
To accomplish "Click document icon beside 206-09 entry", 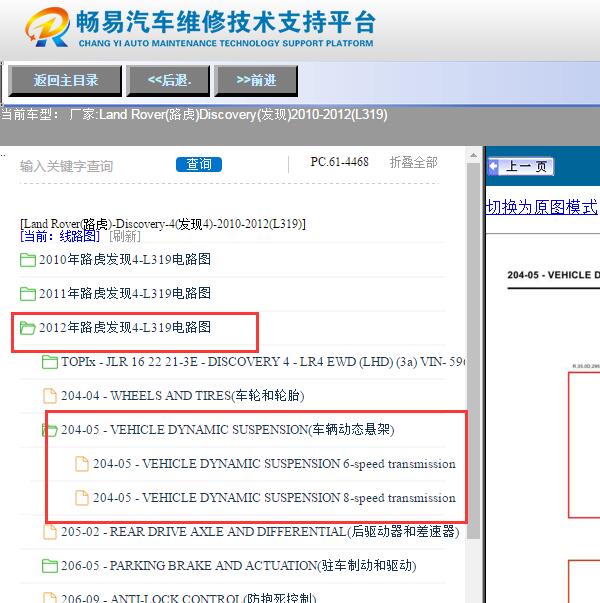I will (50, 598).
